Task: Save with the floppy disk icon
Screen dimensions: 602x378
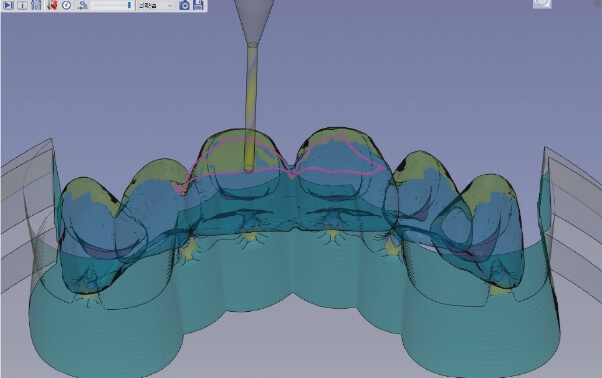Action: 198,5
